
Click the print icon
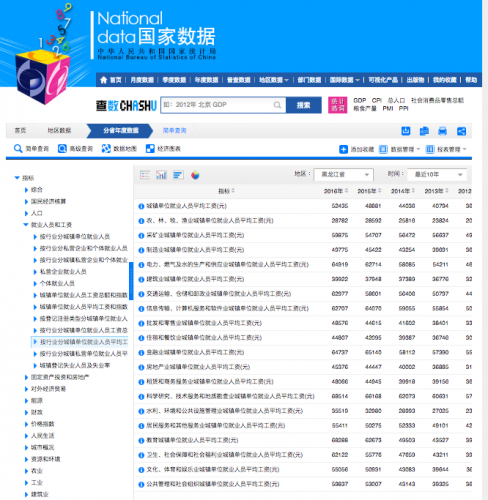(442, 131)
